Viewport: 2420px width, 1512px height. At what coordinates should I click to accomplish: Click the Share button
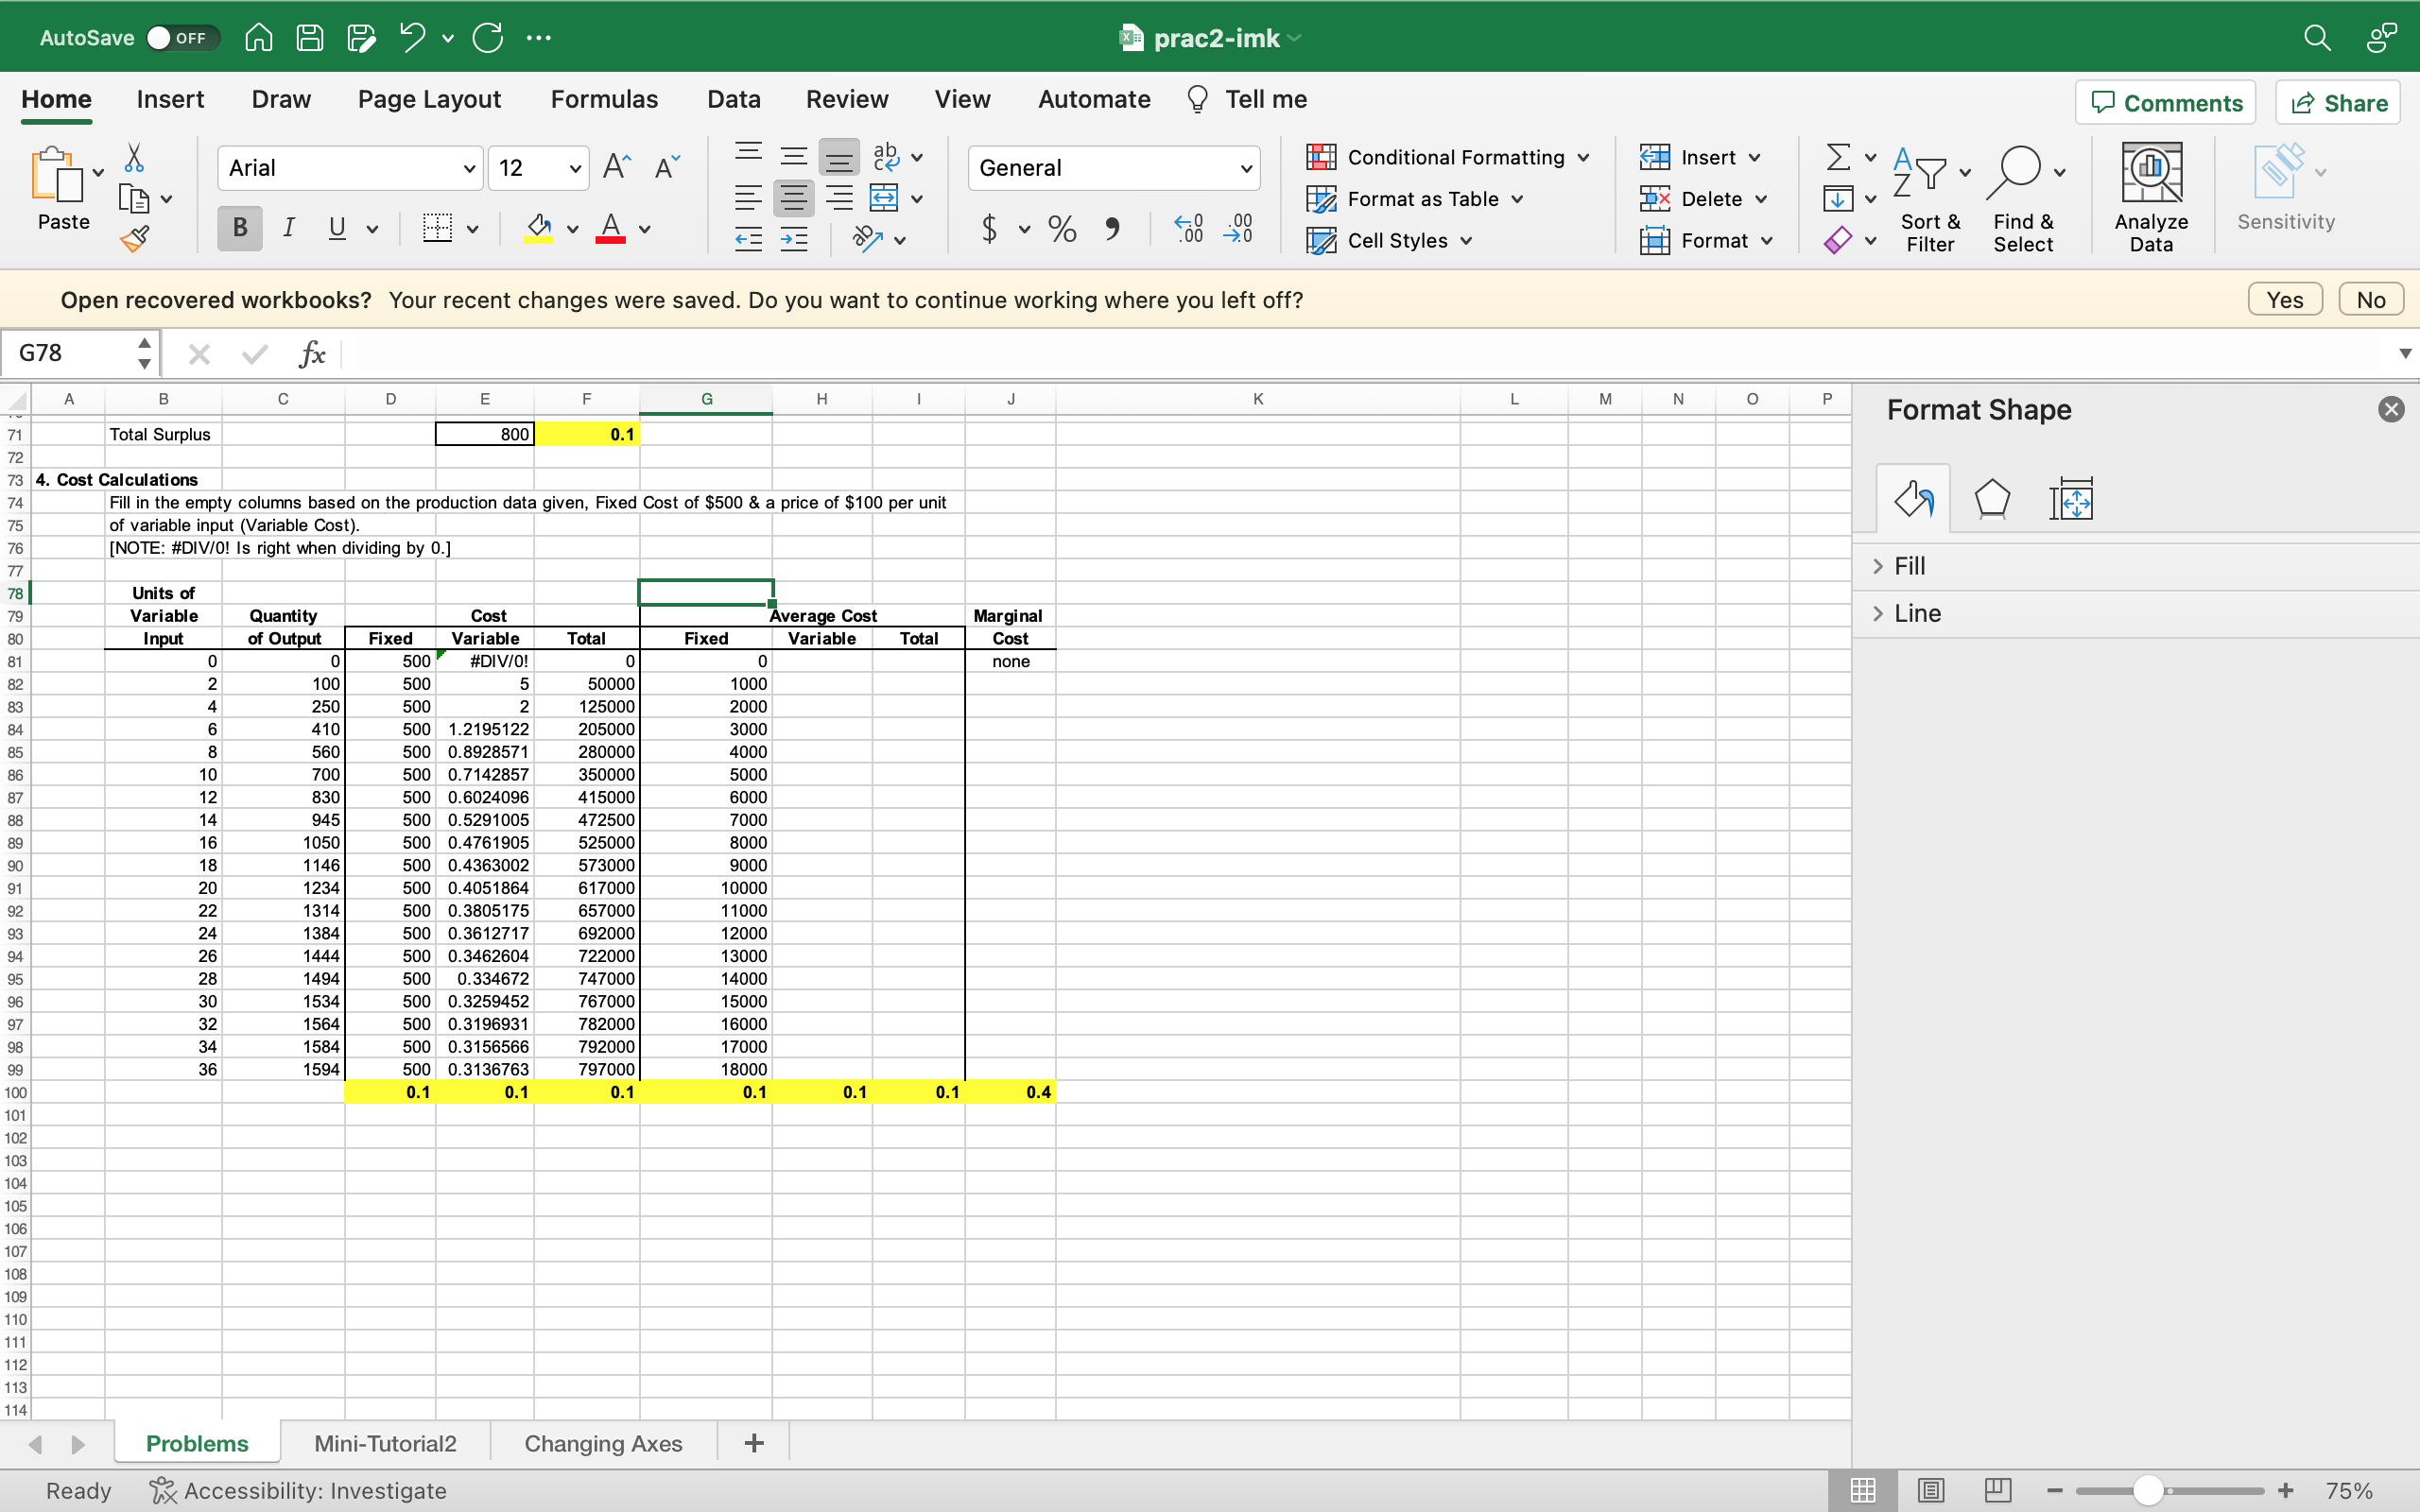2337,102
